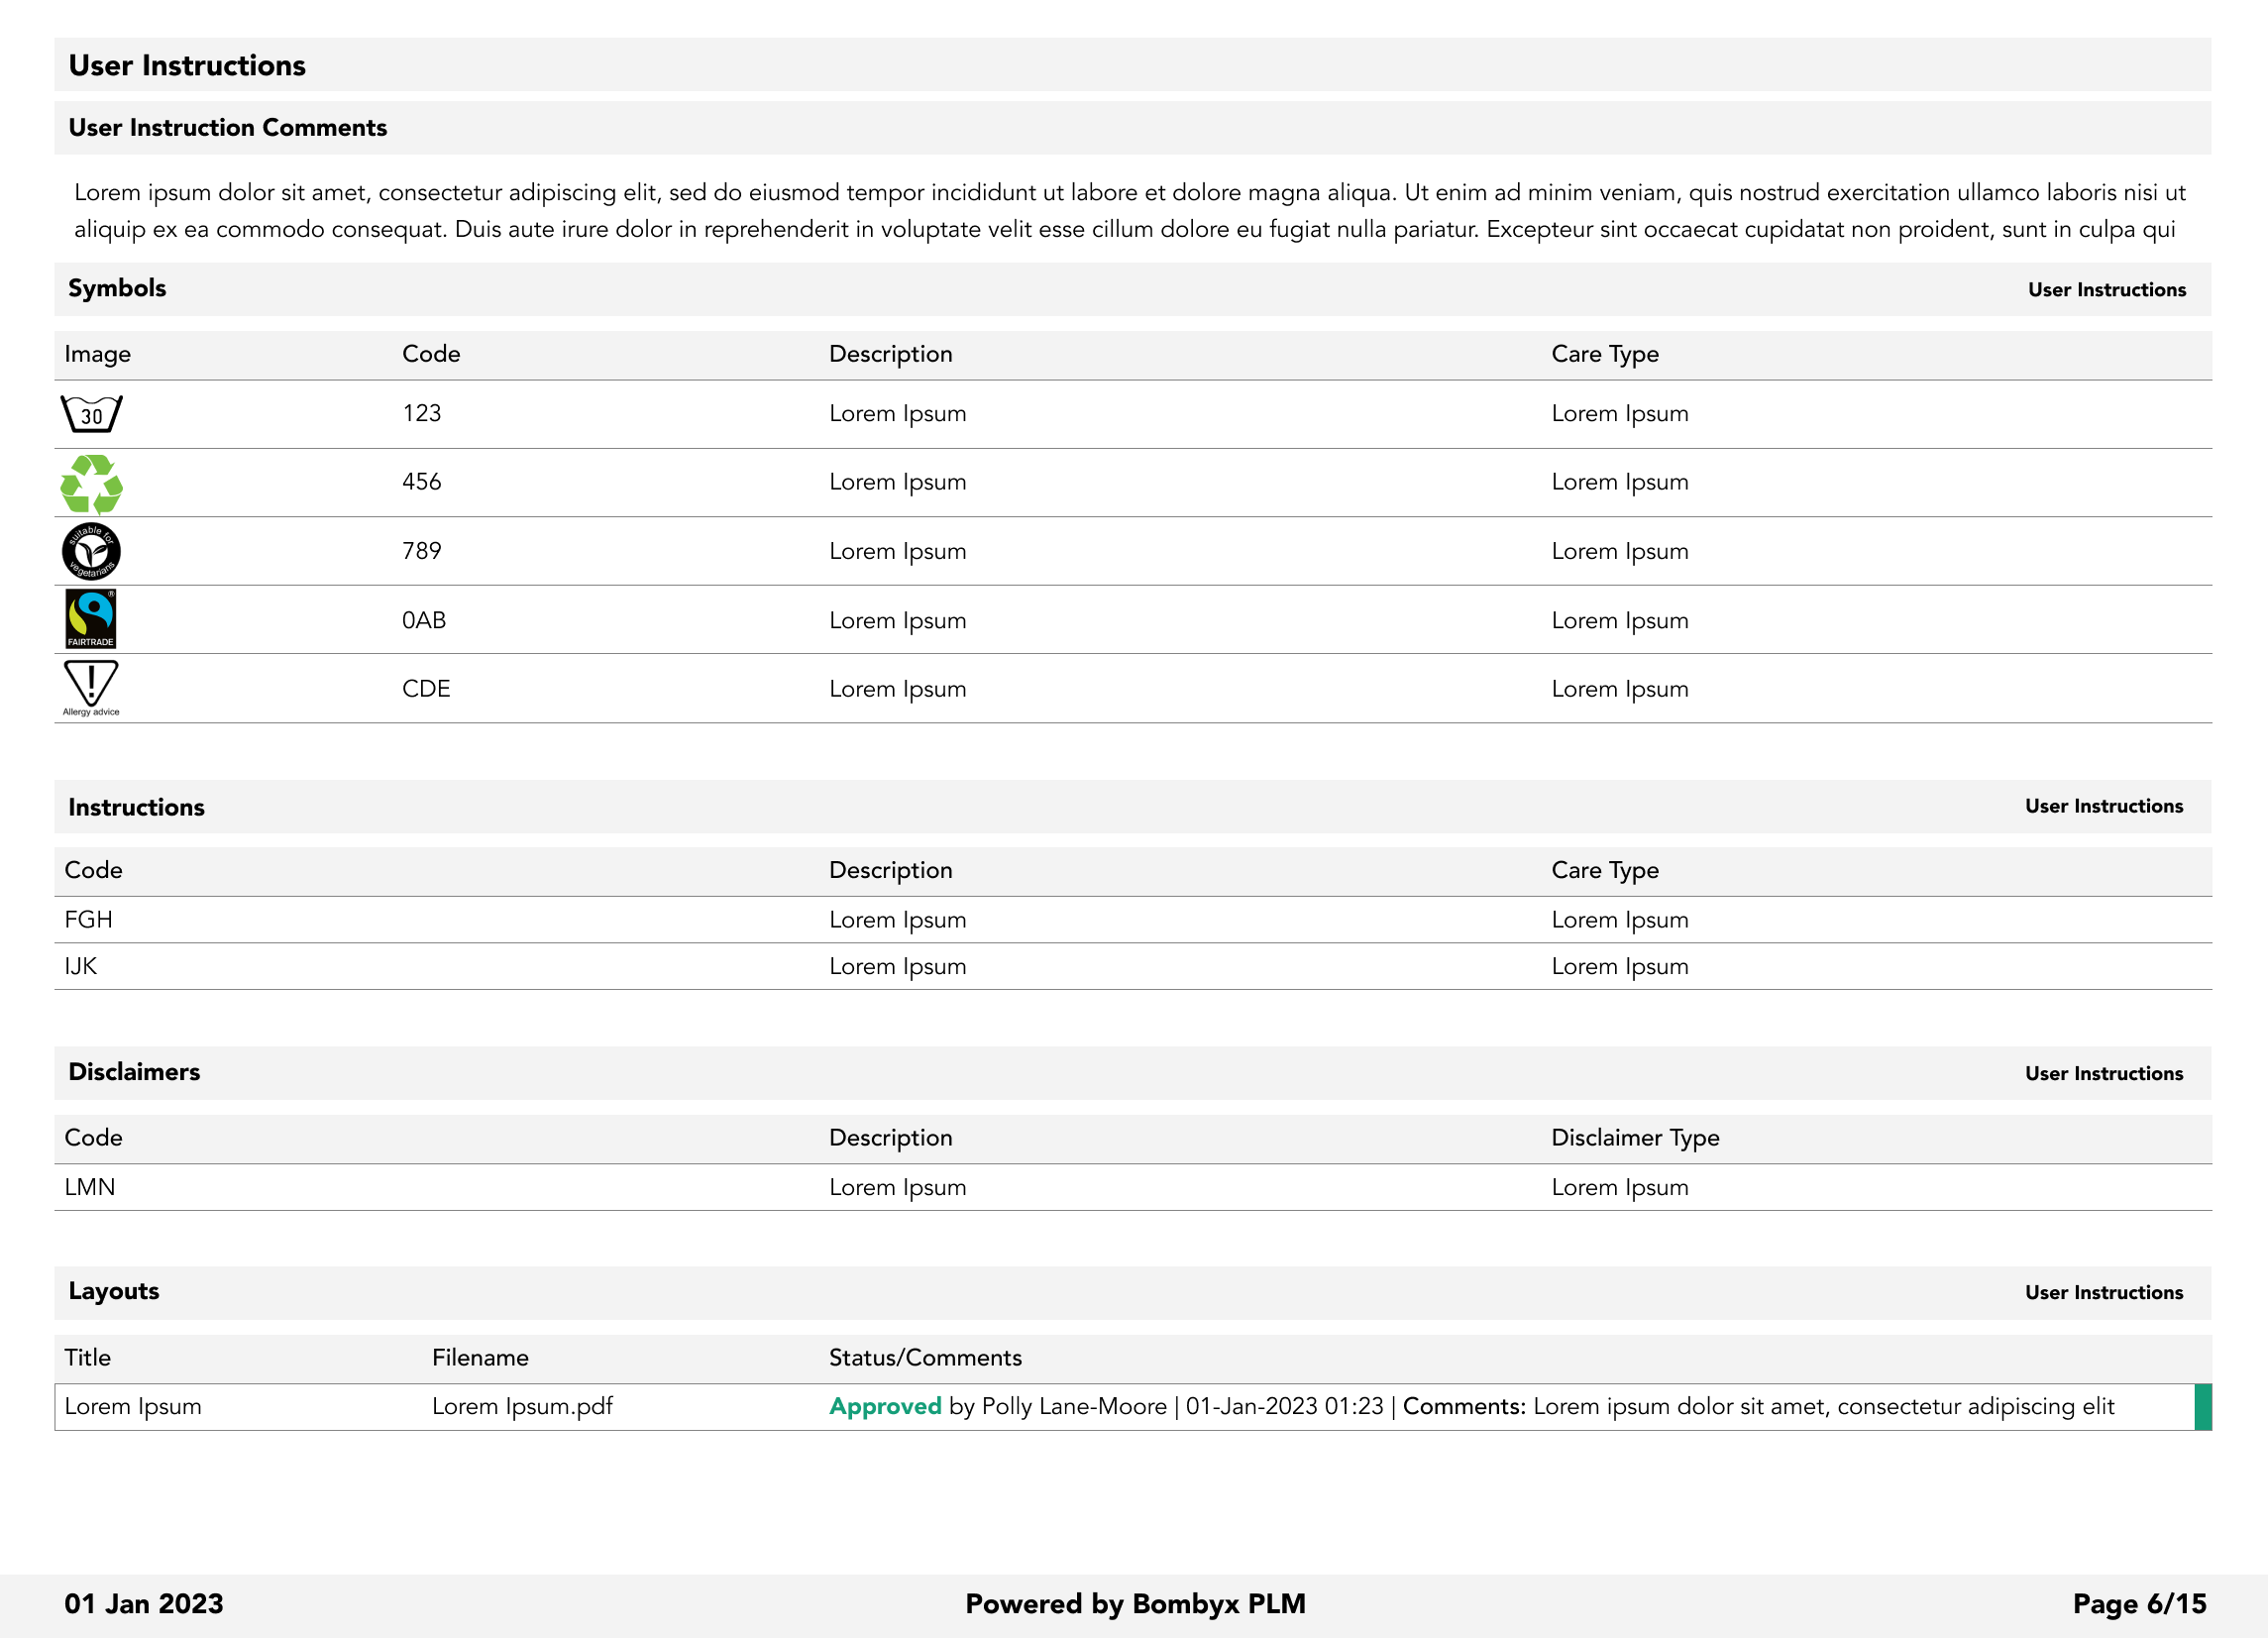This screenshot has width=2268, height=1638.
Task: Click the Disclaimer Type column header
Action: tap(1635, 1138)
